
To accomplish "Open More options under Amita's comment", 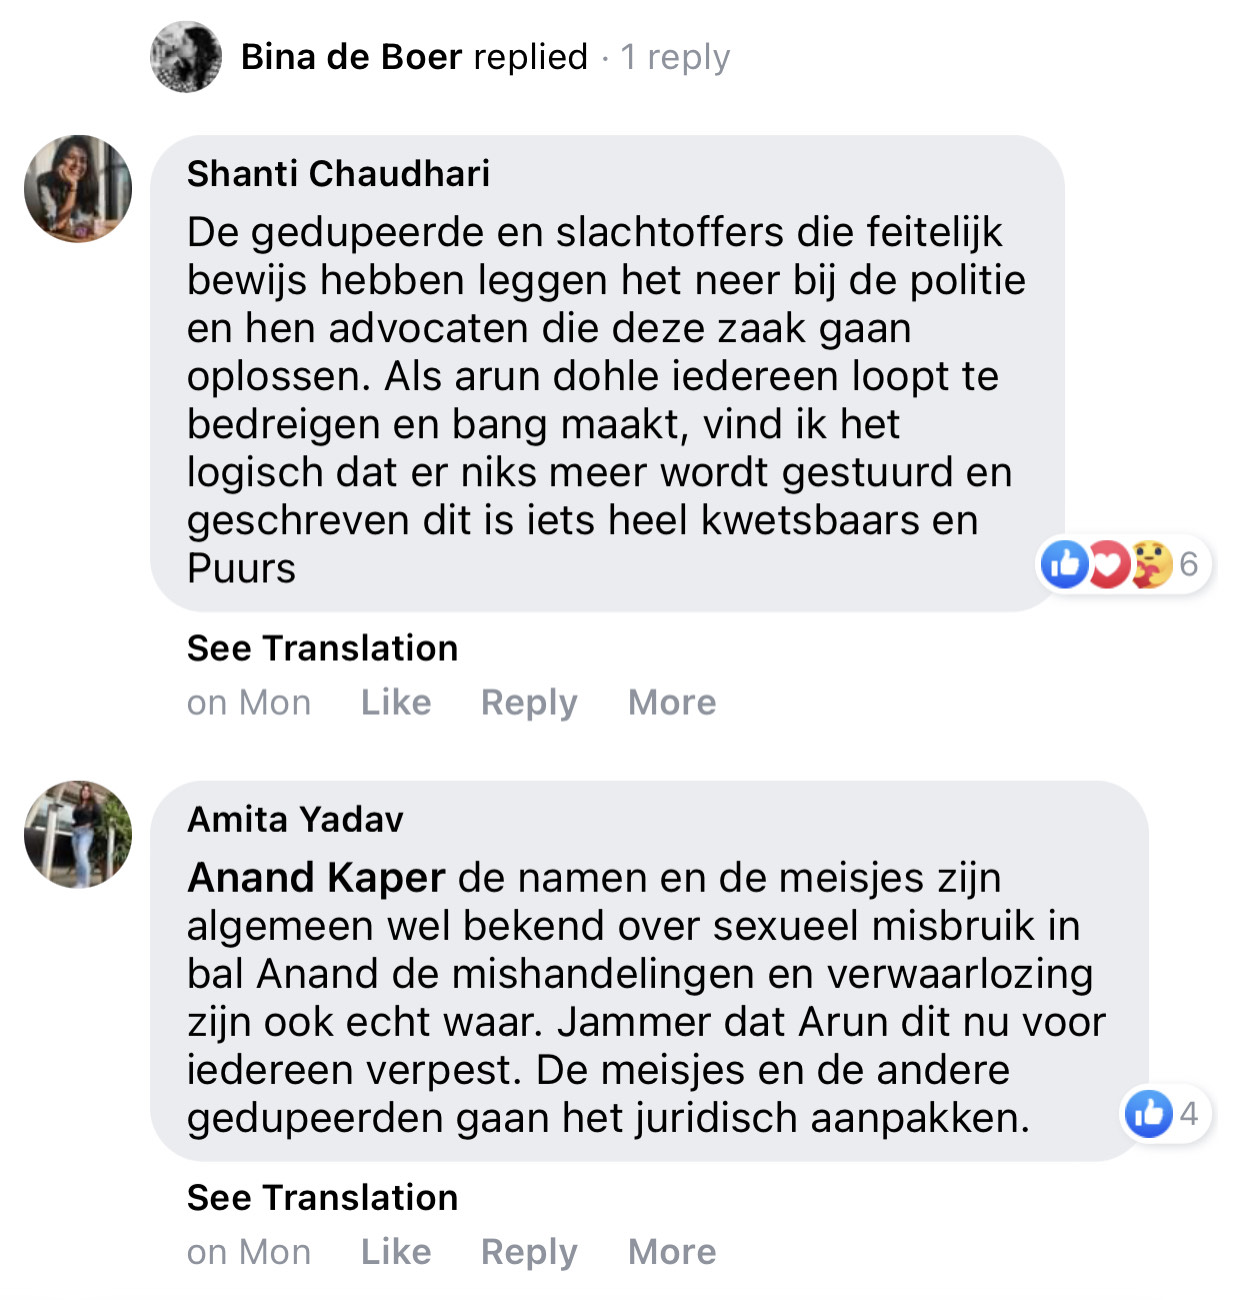I will [x=672, y=1252].
